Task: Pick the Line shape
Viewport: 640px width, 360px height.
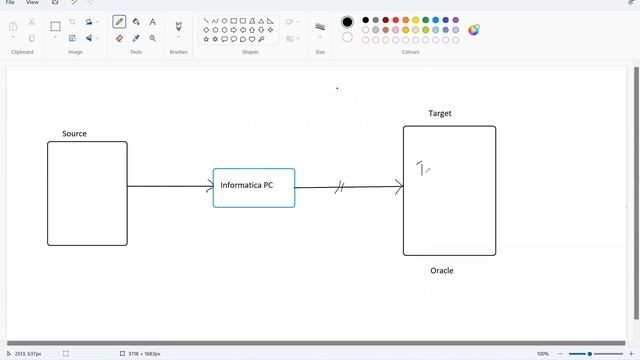Action: pos(206,21)
